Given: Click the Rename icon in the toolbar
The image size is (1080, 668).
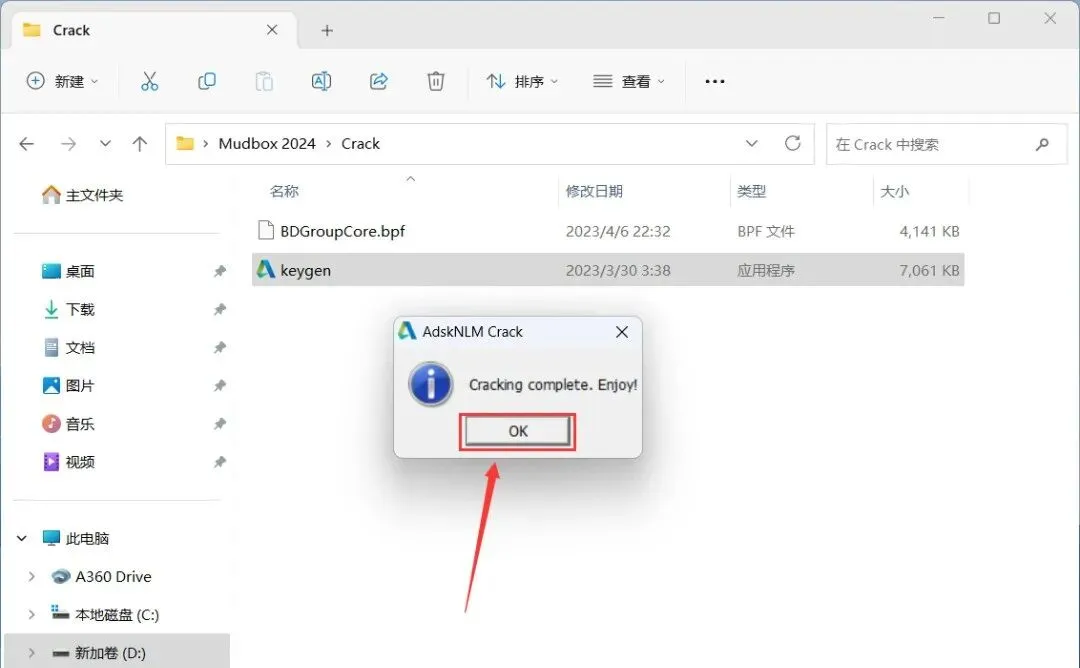Looking at the screenshot, I should pos(321,81).
